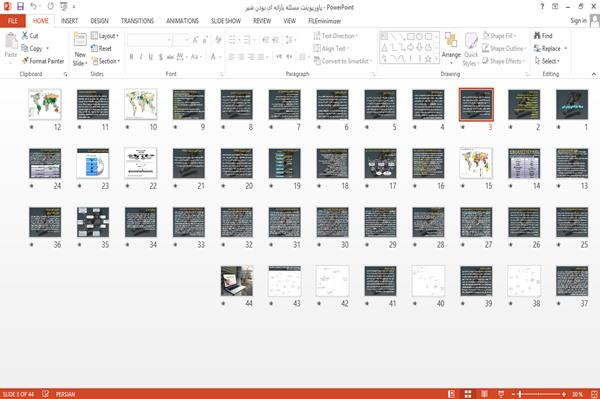Click the spell check icon in status bar
The height and width of the screenshot is (399, 600).
pyautogui.click(x=46, y=394)
